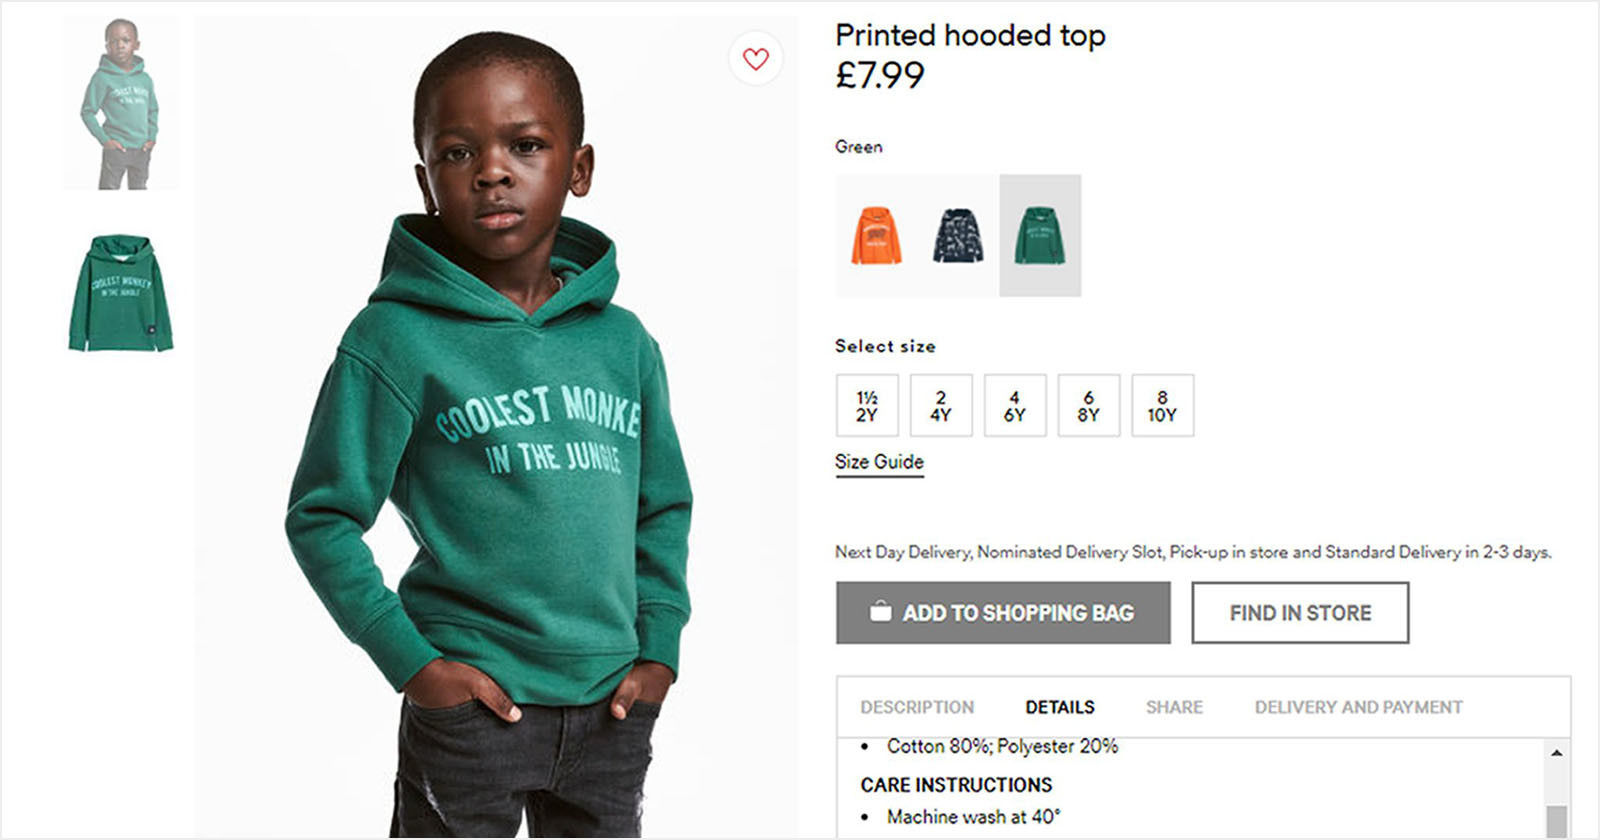Click the shopping bag icon
This screenshot has width=1600, height=840.
tap(880, 611)
